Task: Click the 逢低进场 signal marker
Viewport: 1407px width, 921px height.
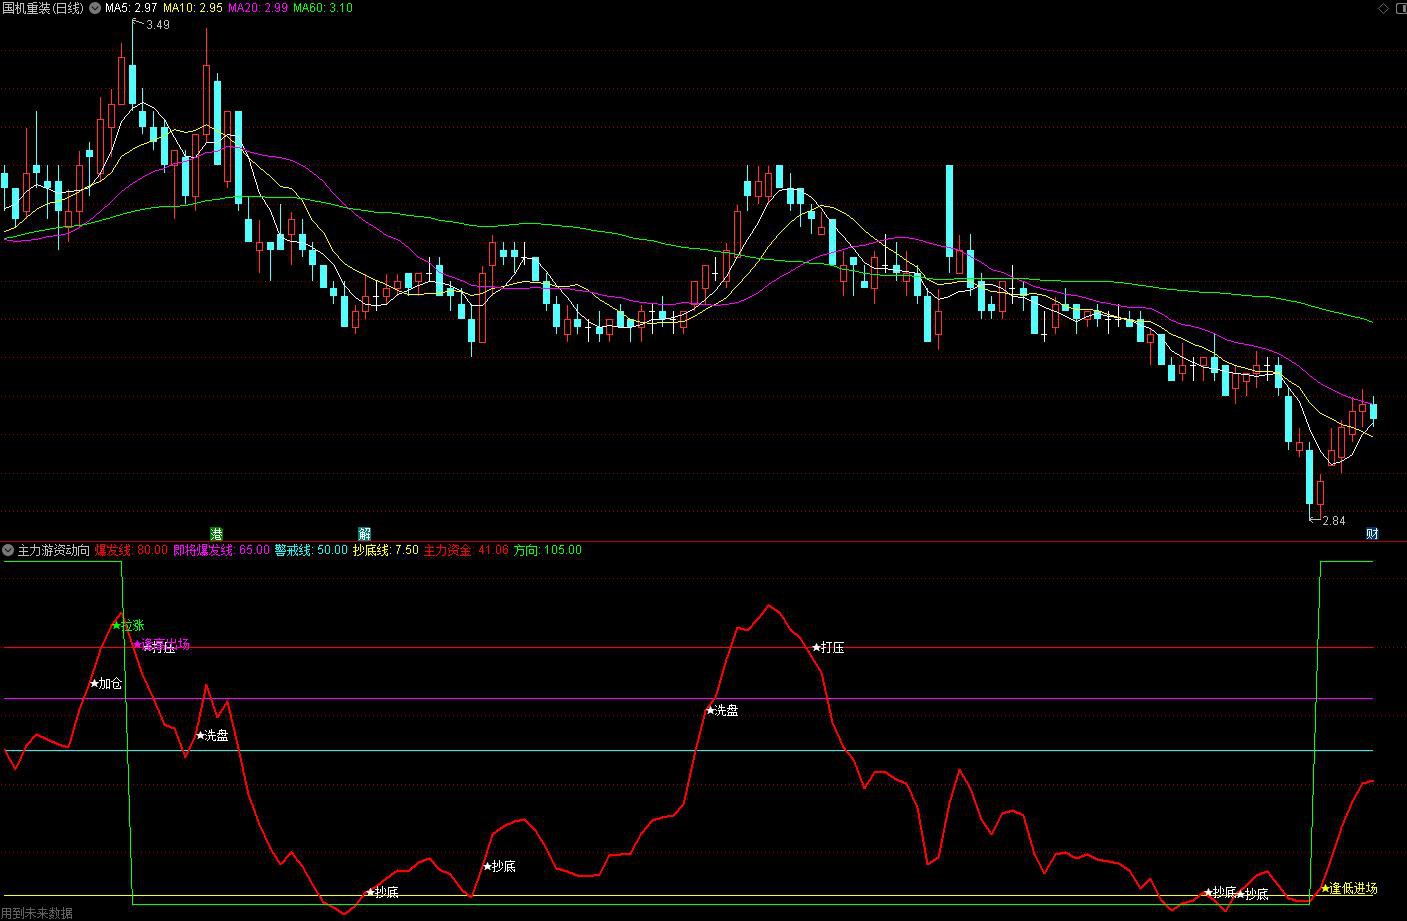Action: point(1349,888)
